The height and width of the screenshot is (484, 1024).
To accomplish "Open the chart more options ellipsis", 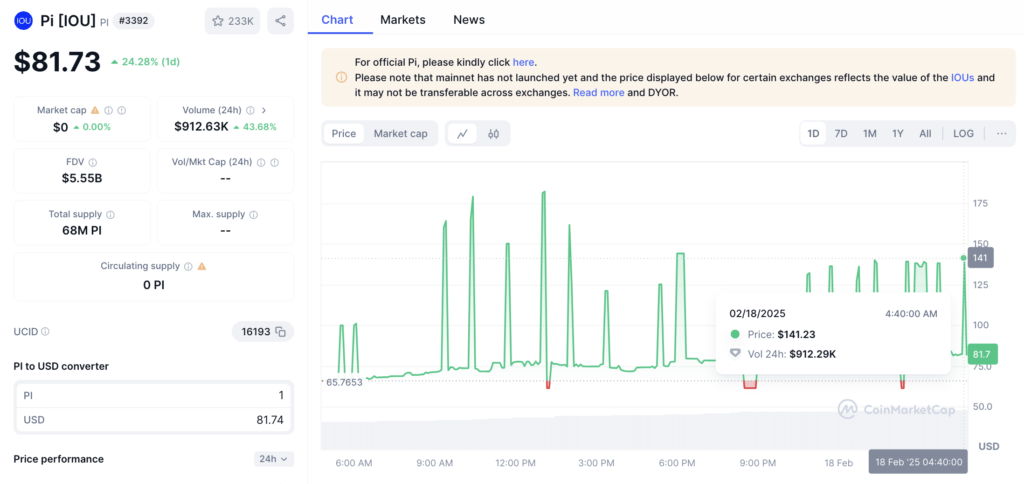I will (1001, 134).
